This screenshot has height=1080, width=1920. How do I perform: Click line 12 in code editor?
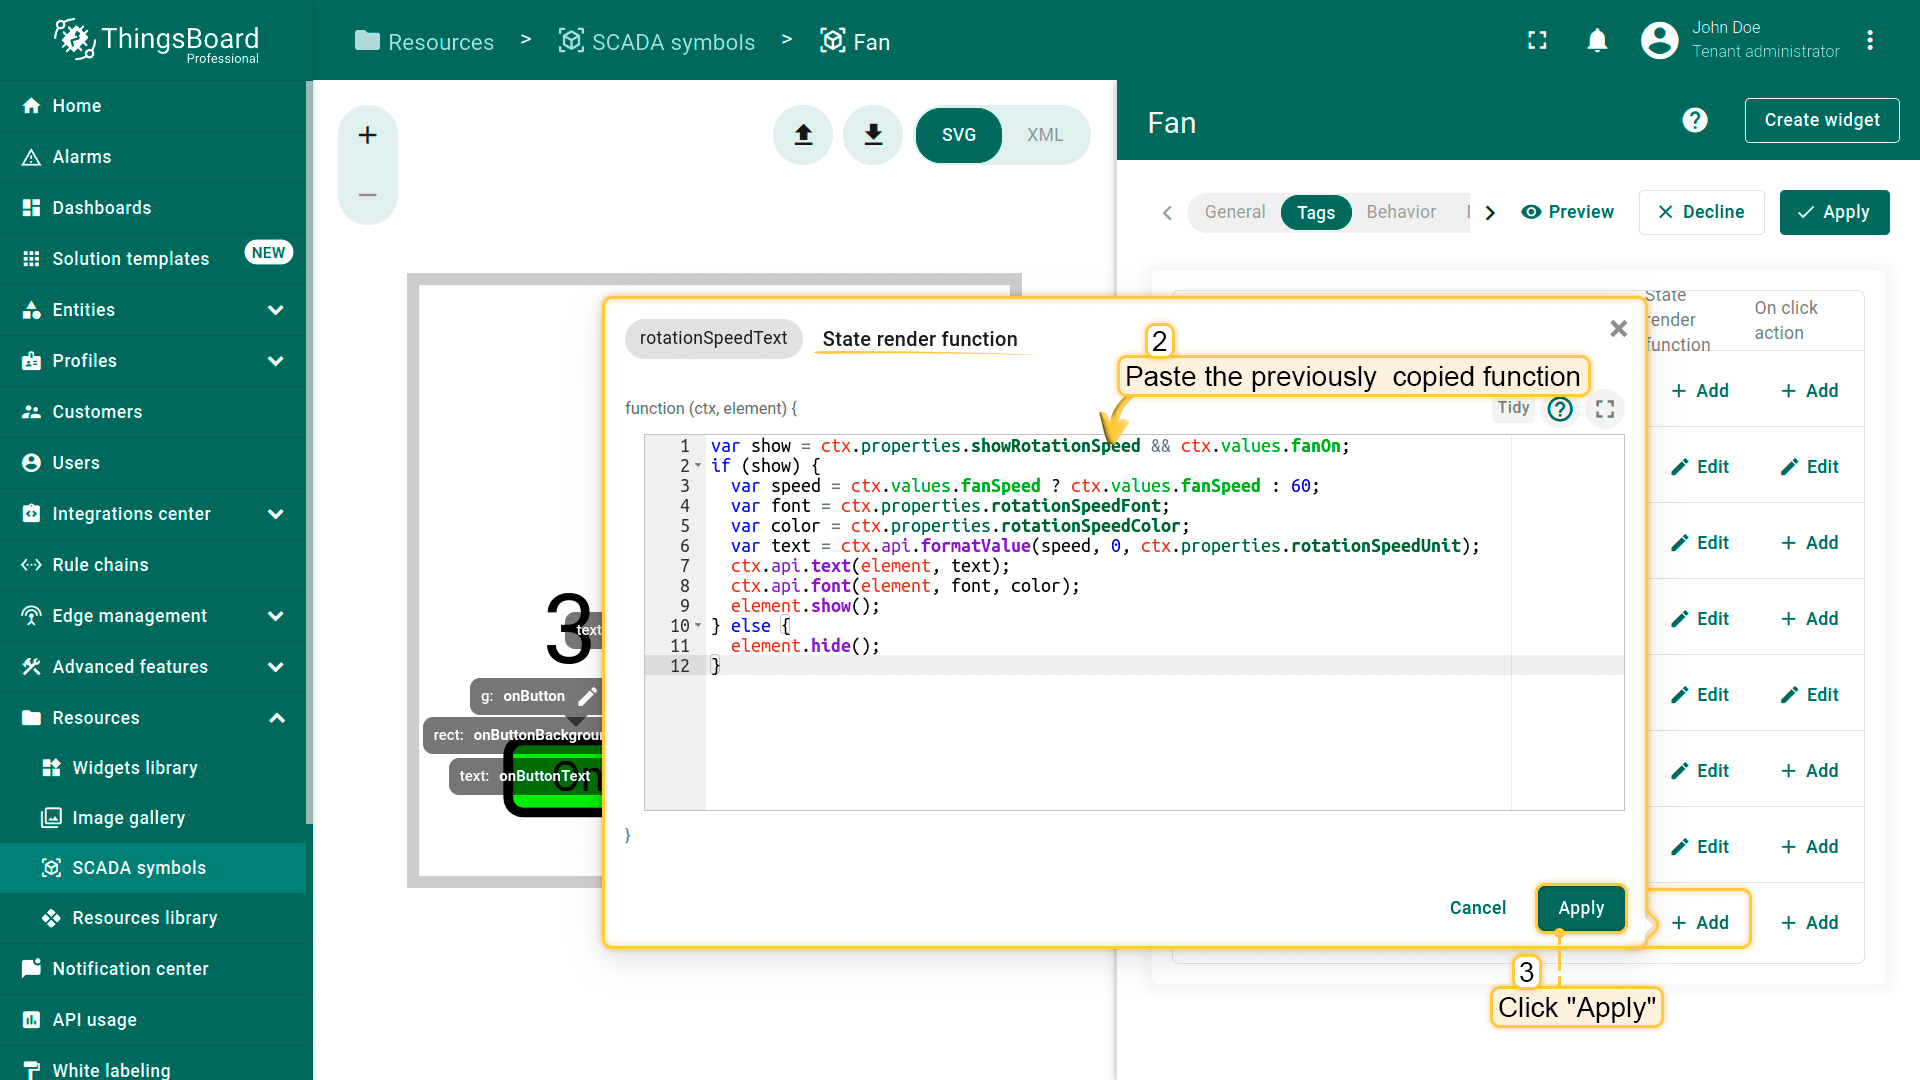pos(1000,666)
